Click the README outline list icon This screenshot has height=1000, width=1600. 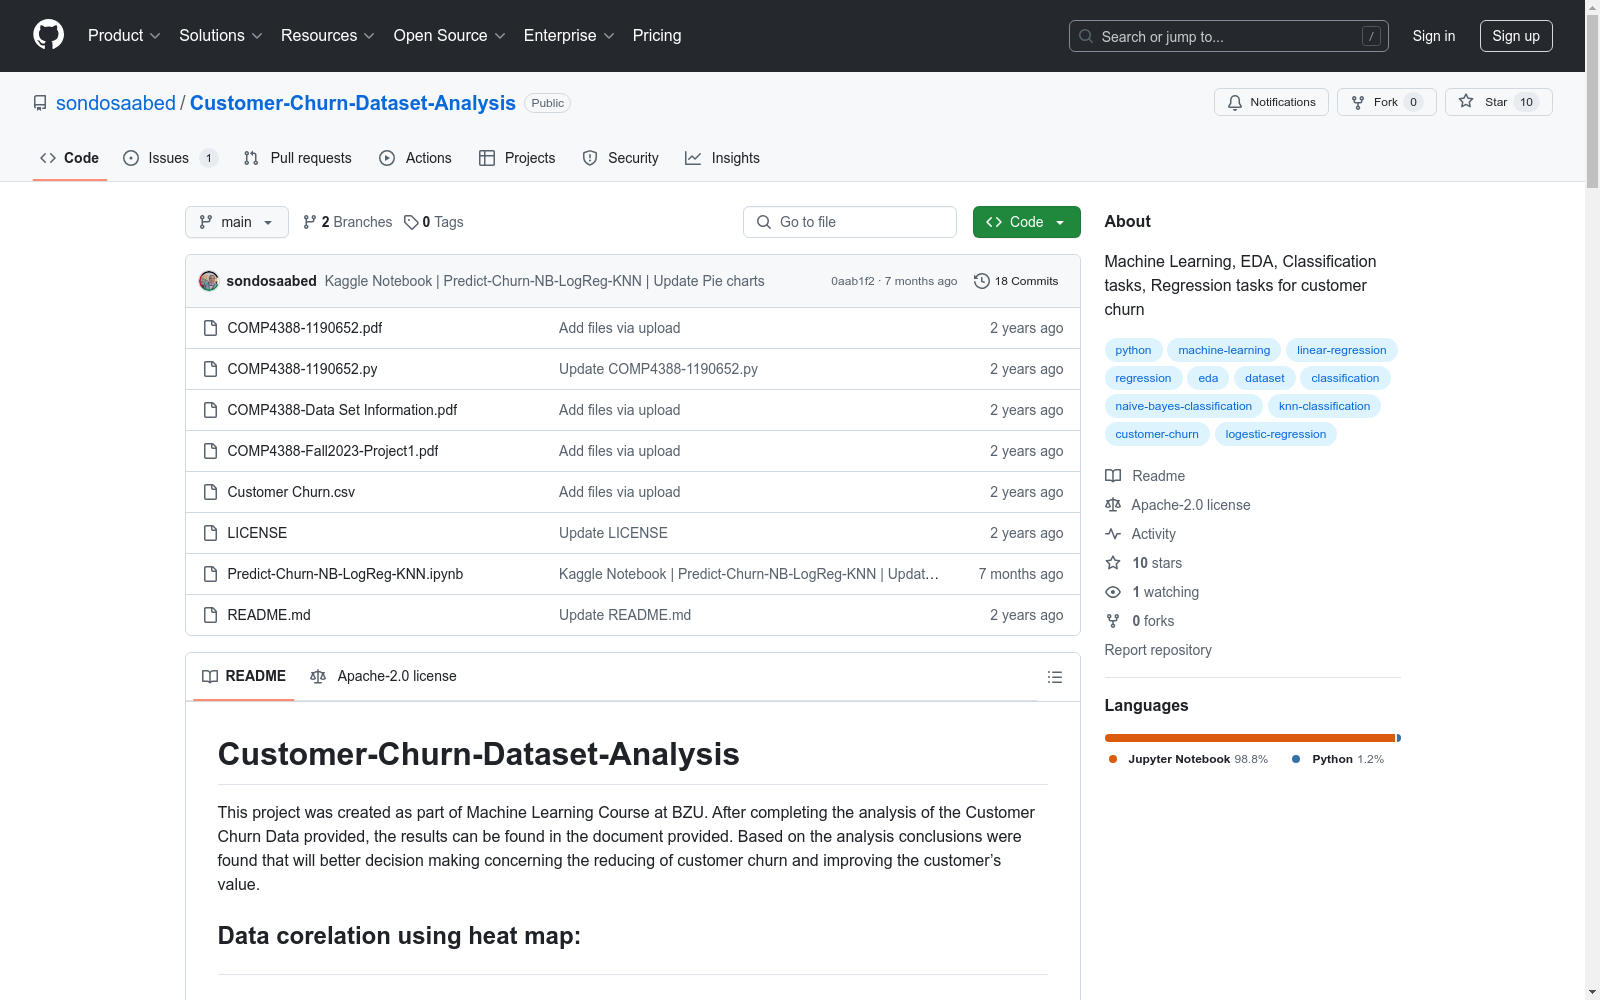pos(1054,677)
